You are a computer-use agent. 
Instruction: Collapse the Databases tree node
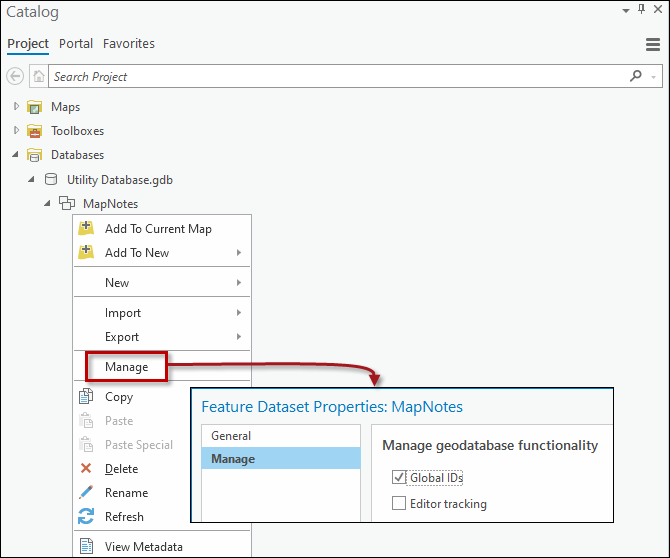coord(15,154)
